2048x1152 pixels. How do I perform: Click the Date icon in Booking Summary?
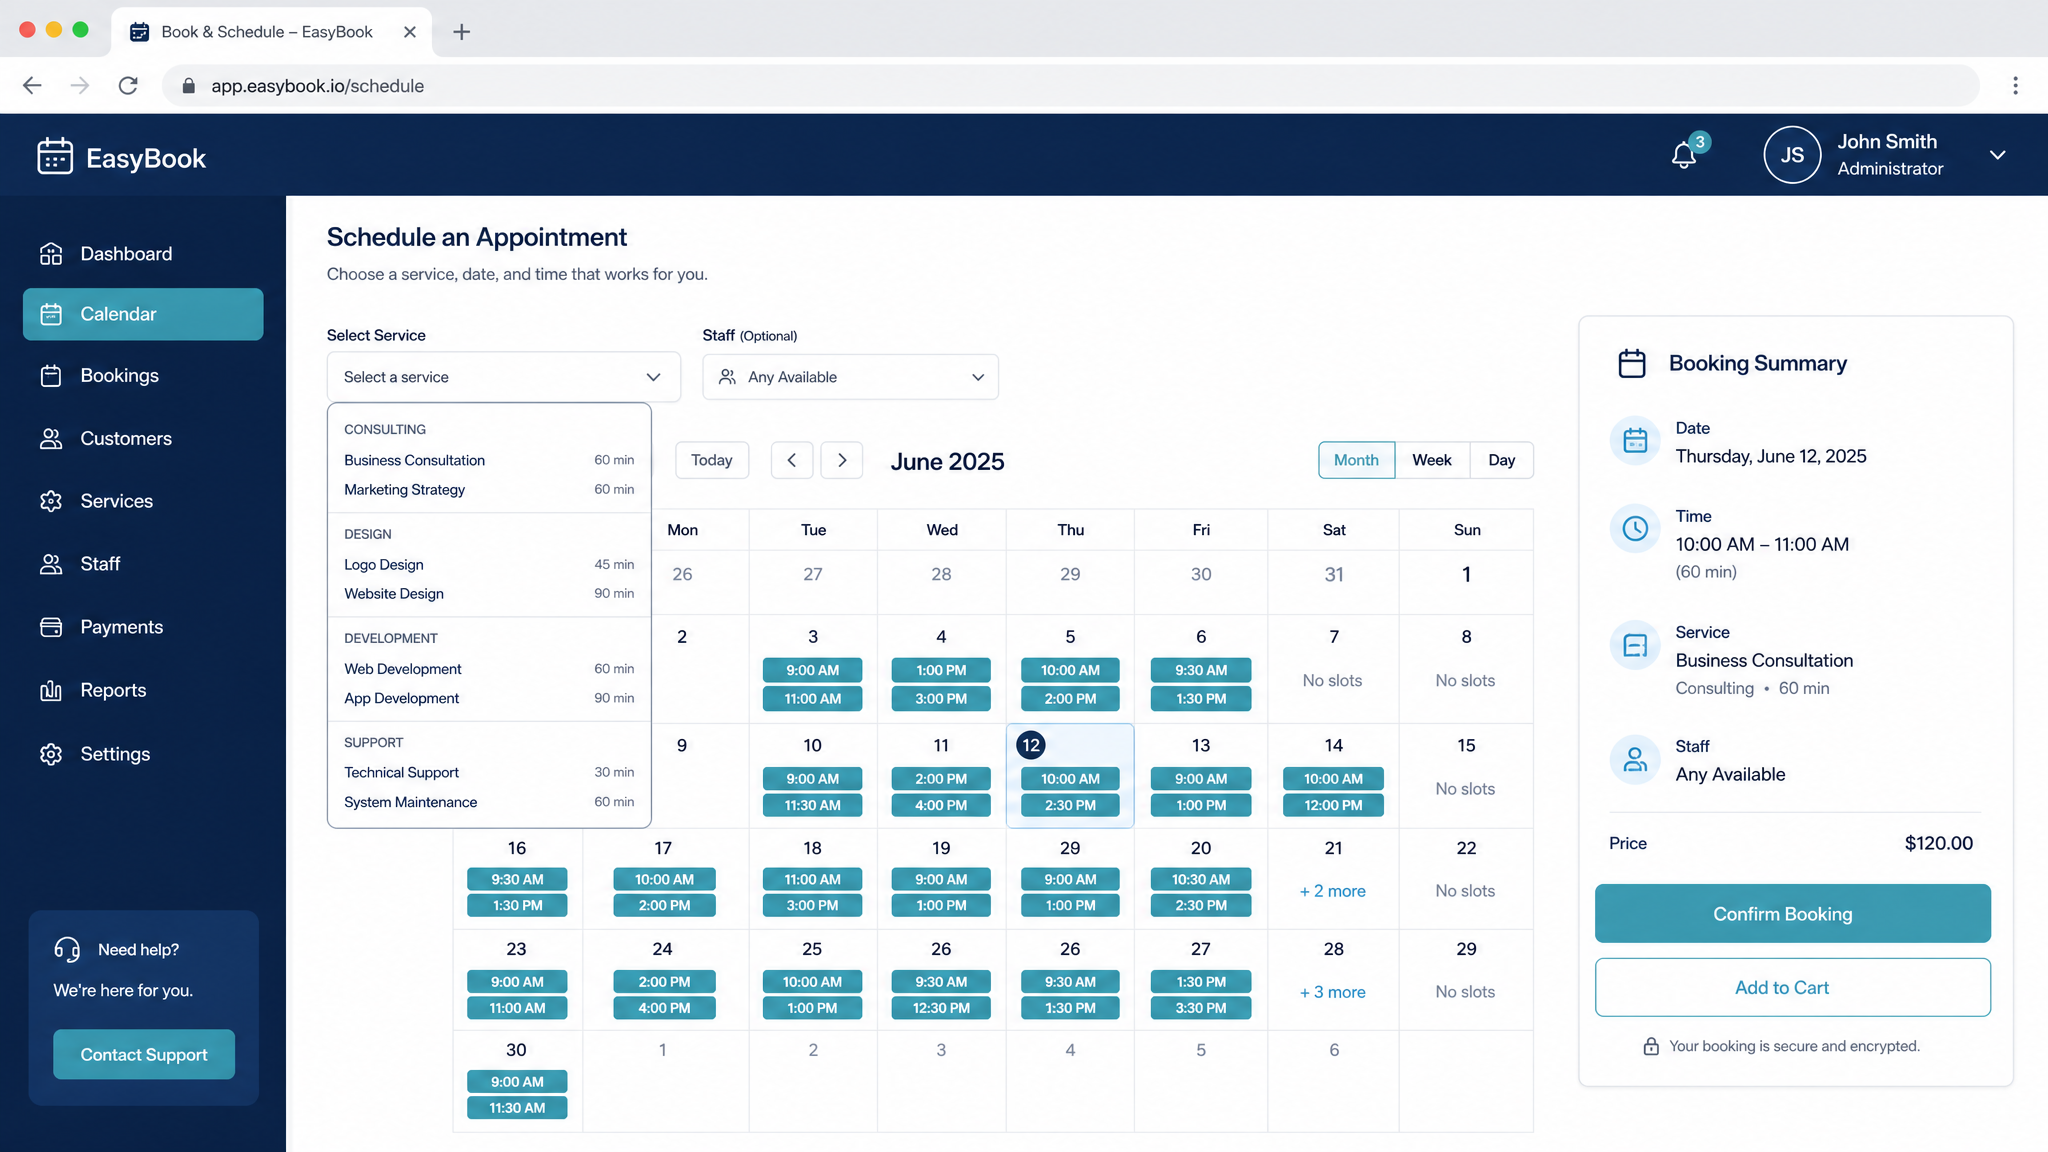tap(1635, 440)
